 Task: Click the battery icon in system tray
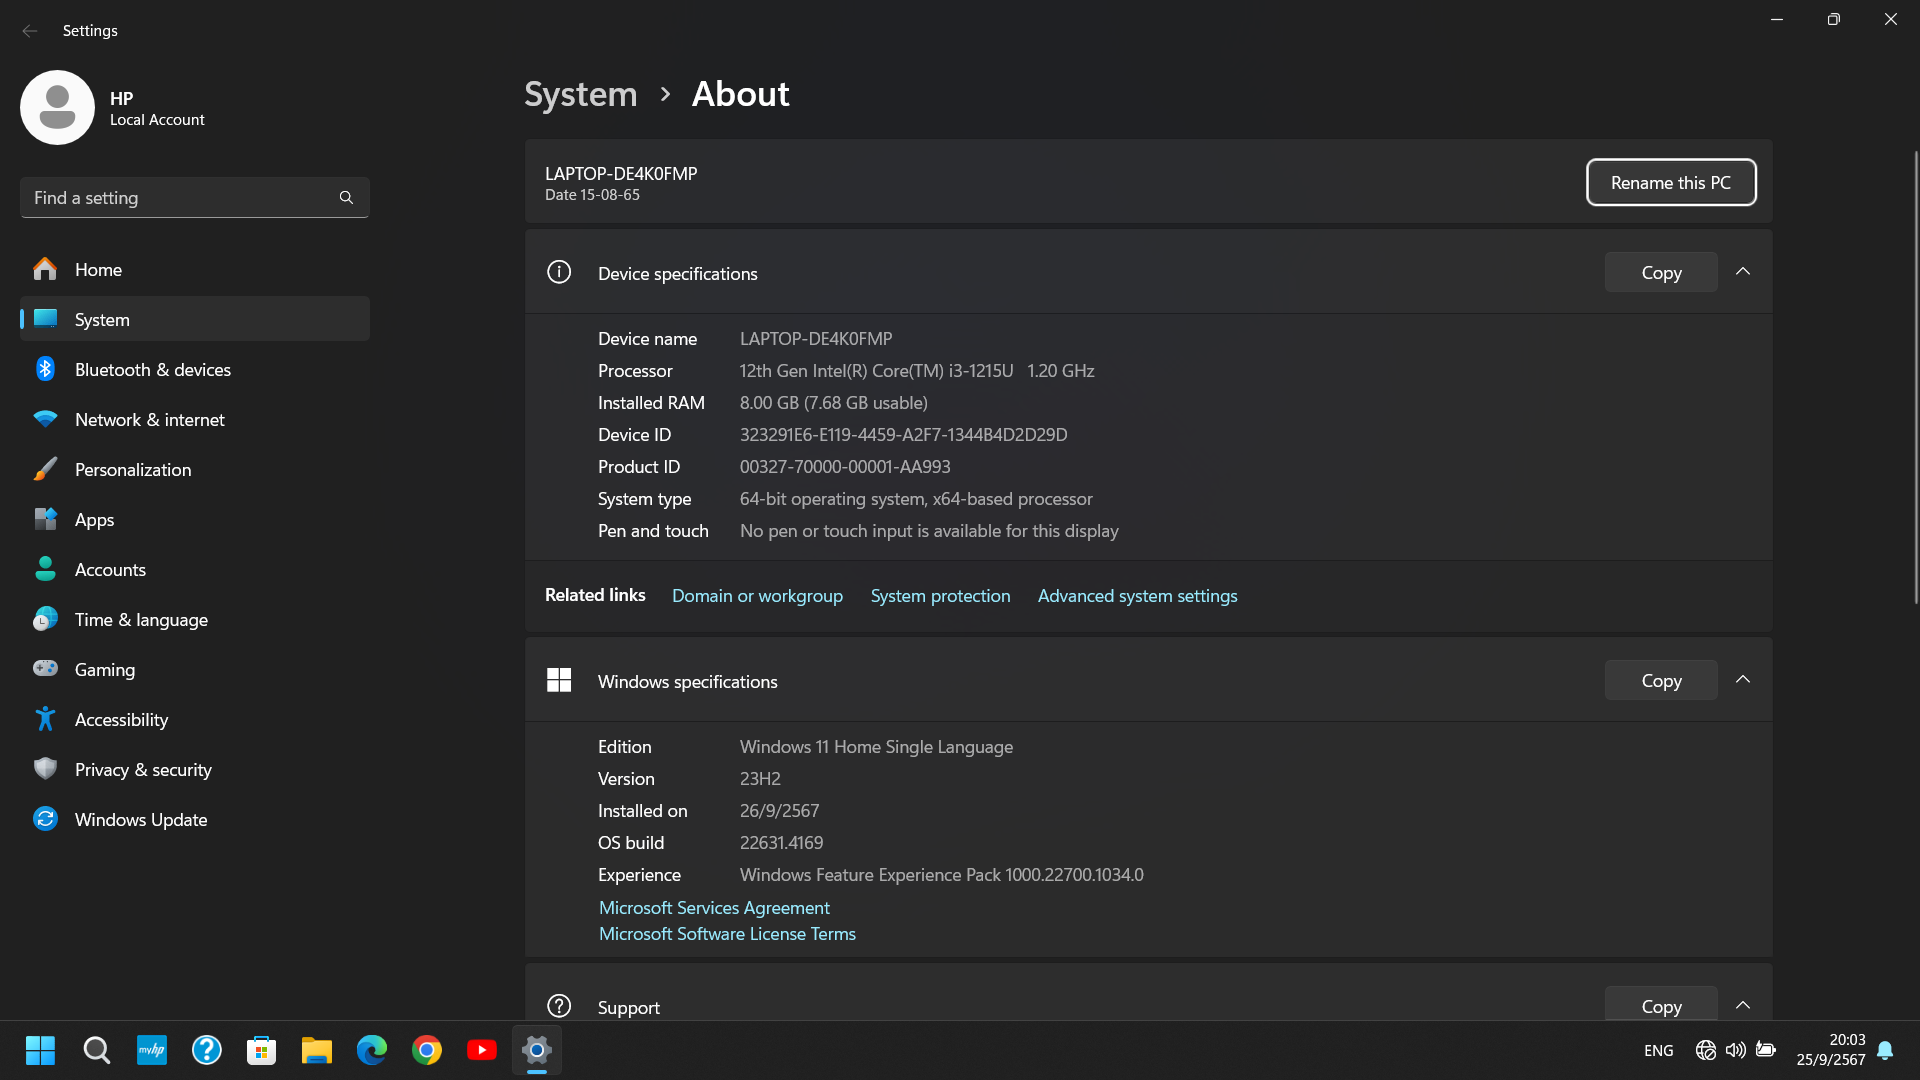[1765, 1050]
